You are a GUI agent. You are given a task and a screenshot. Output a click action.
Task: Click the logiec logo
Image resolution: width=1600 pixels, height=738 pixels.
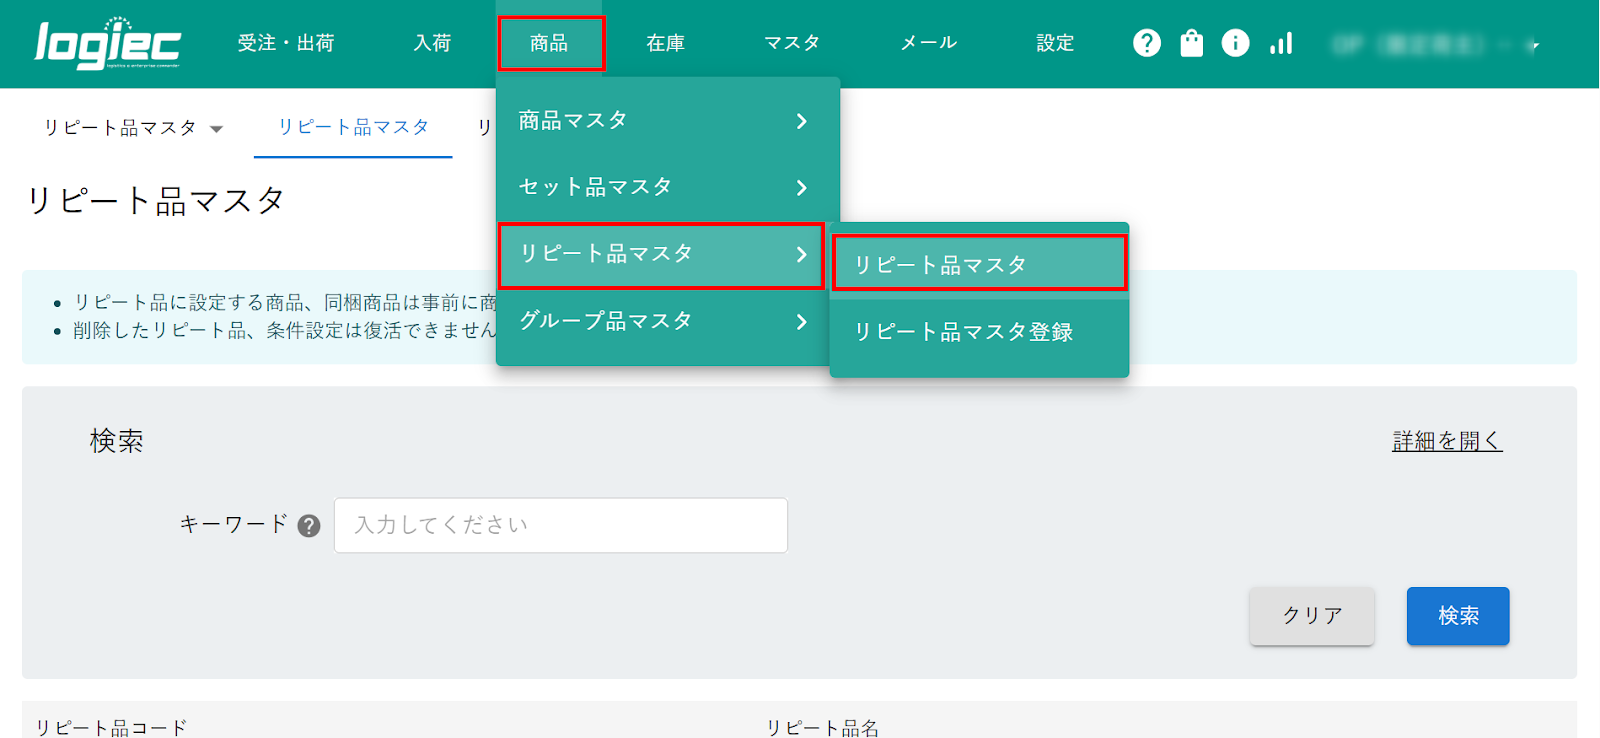[x=107, y=44]
